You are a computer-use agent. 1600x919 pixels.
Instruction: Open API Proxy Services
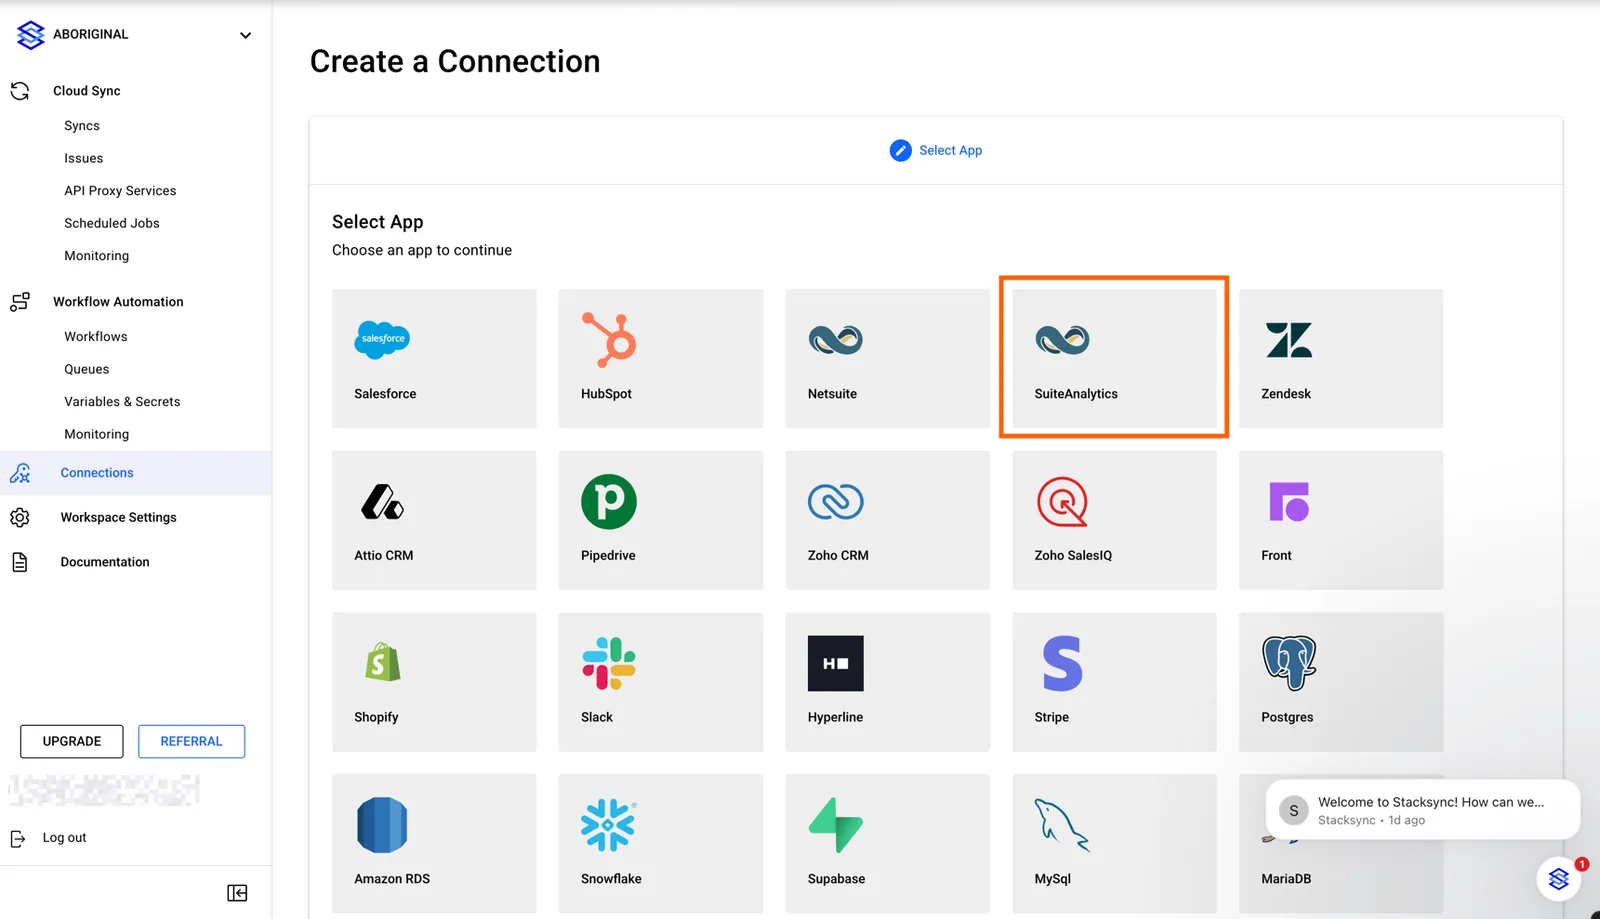pos(120,191)
